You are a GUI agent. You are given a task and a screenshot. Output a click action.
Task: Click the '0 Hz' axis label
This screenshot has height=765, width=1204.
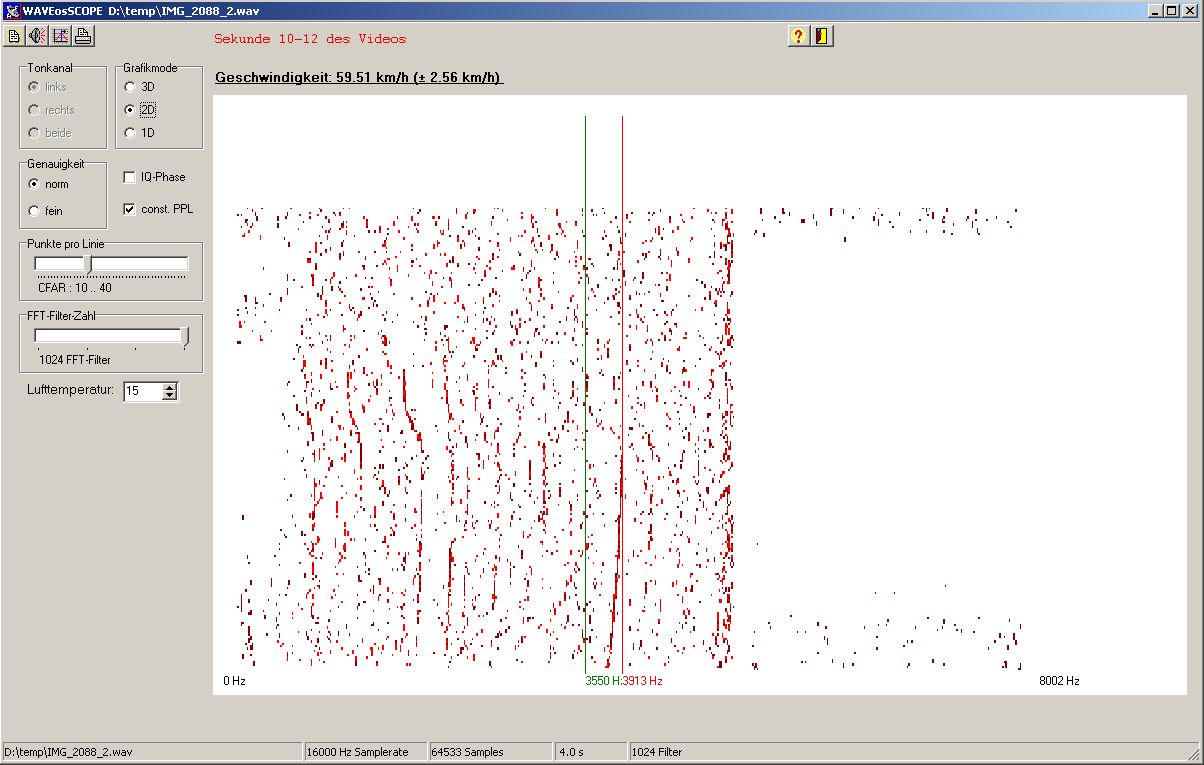pyautogui.click(x=234, y=681)
